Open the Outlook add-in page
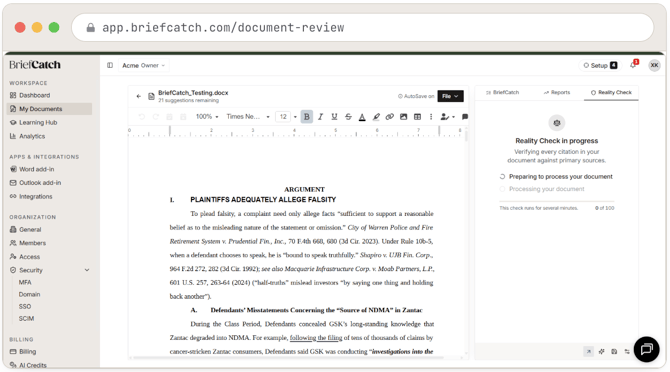This screenshot has width=670, height=372. [x=49, y=183]
